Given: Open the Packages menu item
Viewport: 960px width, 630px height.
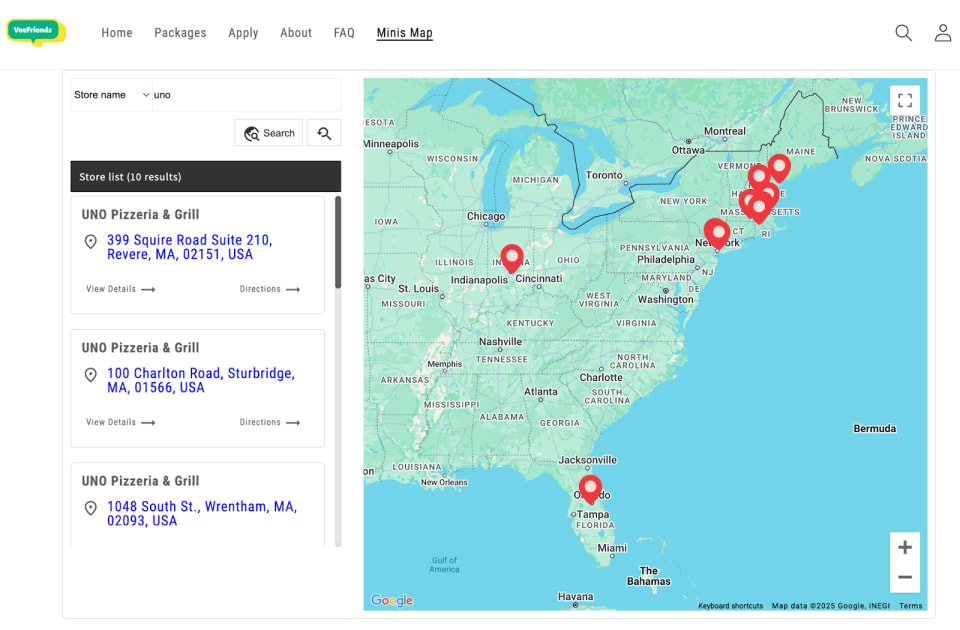Looking at the screenshot, I should click(180, 33).
